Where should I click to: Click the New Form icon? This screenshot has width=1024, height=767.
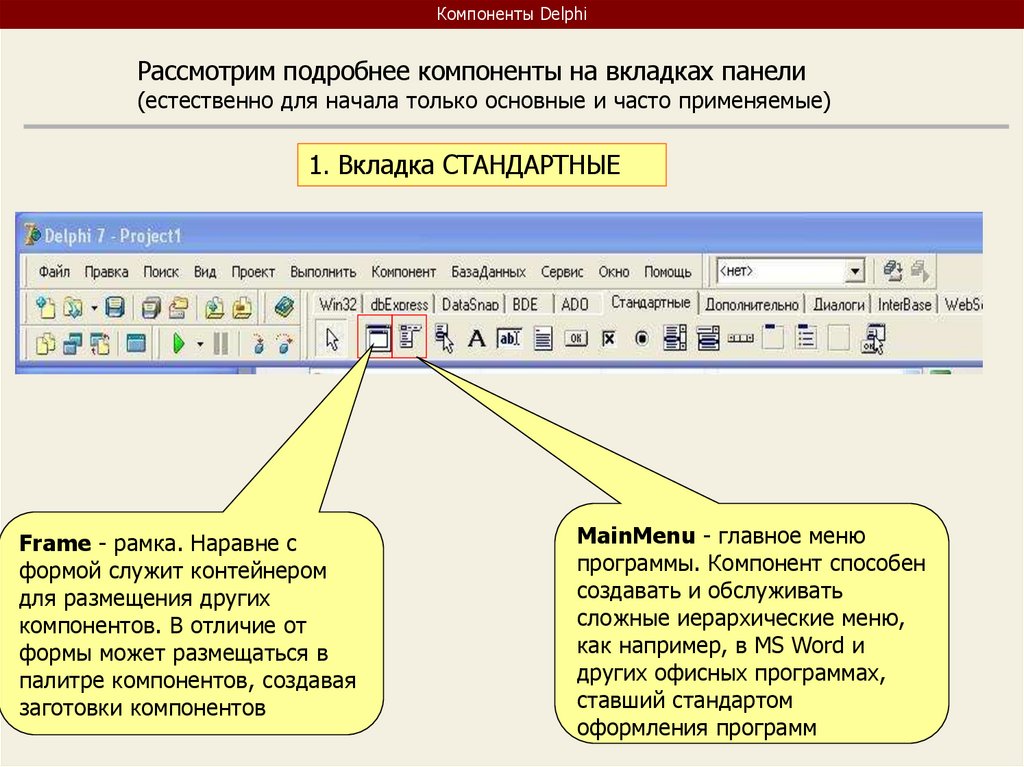pos(136,343)
